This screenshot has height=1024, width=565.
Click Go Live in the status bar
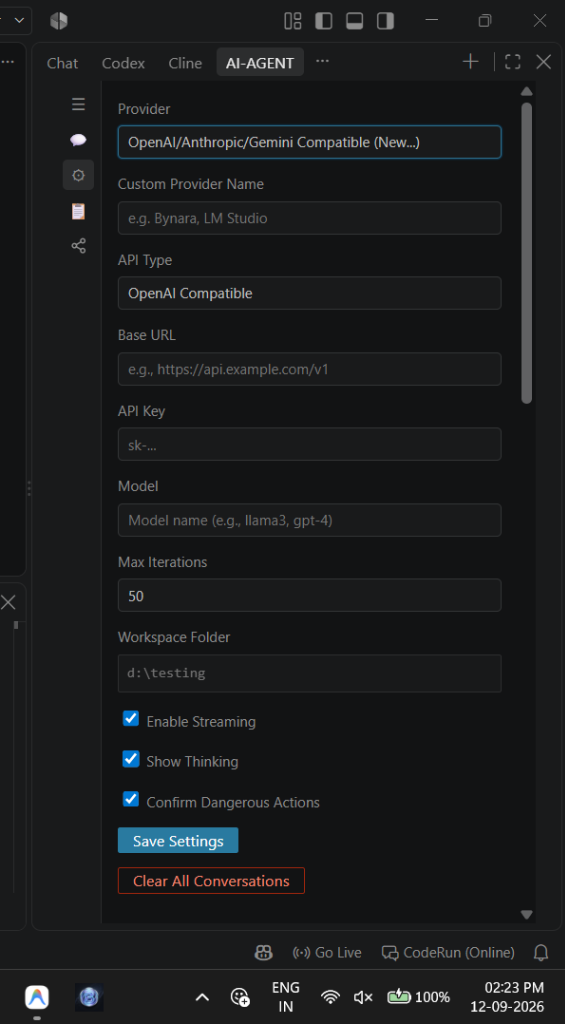pyautogui.click(x=327, y=953)
